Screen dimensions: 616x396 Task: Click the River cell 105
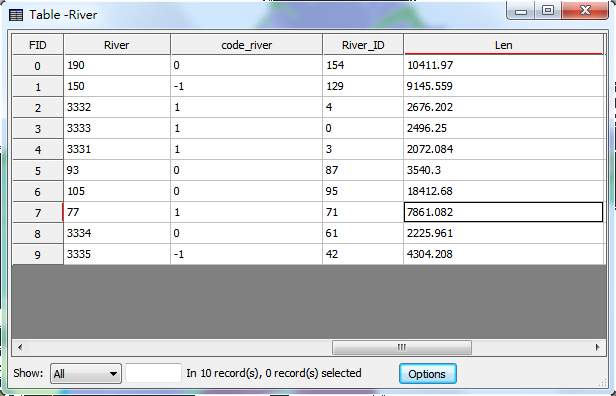coord(117,191)
